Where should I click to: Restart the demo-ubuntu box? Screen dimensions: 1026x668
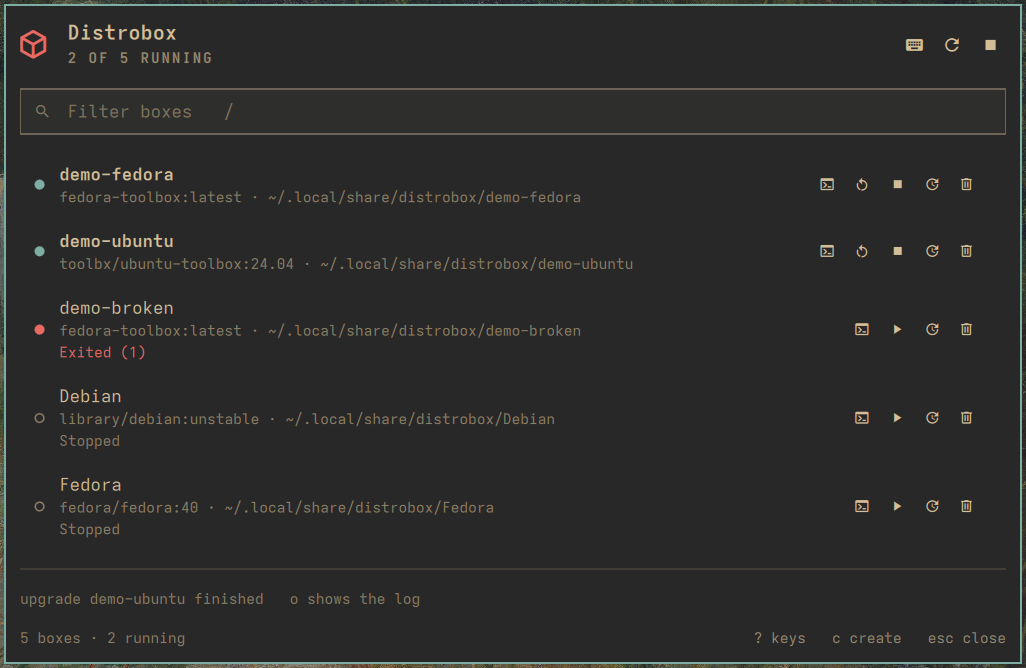pyautogui.click(x=862, y=251)
